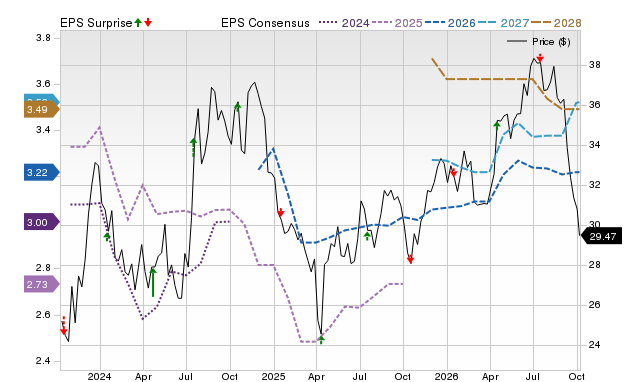Click the 2026 label on the time axis
This screenshot has height=382, width=640.
447,376
